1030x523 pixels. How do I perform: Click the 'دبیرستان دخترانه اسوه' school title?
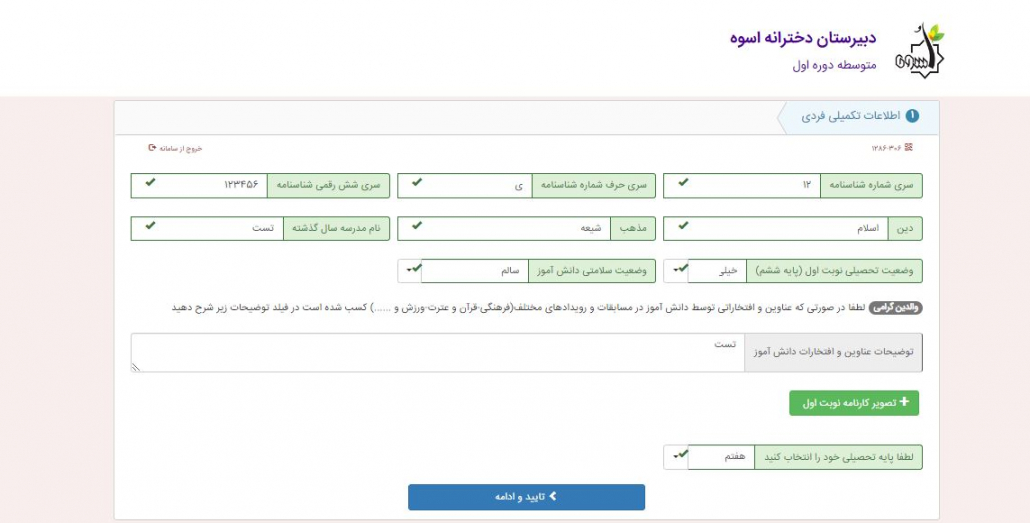[x=803, y=37]
